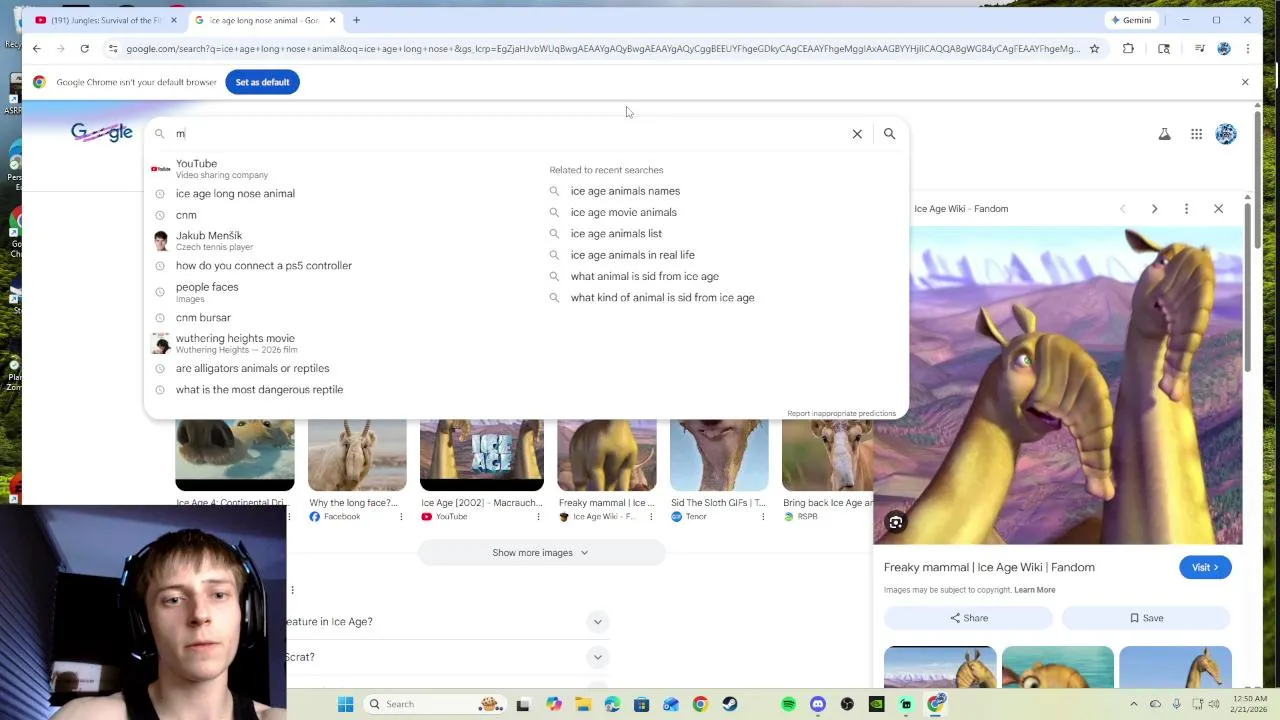Open the Sid The Sloth GIFs thumbnail
The image size is (1280, 720).
click(719, 456)
